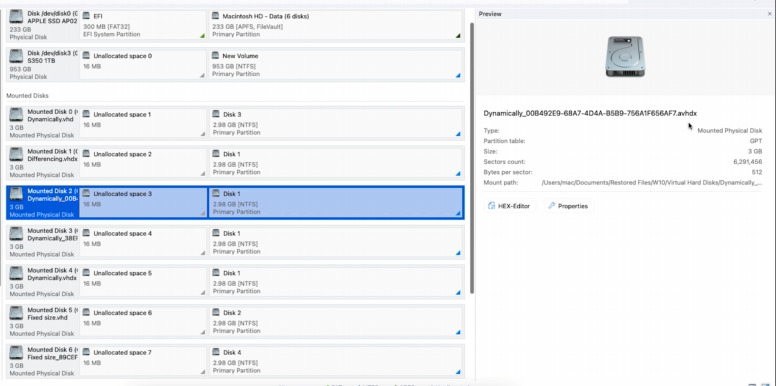Click the Partition table GPT value
Image resolution: width=776 pixels, height=386 pixels.
(x=756, y=141)
